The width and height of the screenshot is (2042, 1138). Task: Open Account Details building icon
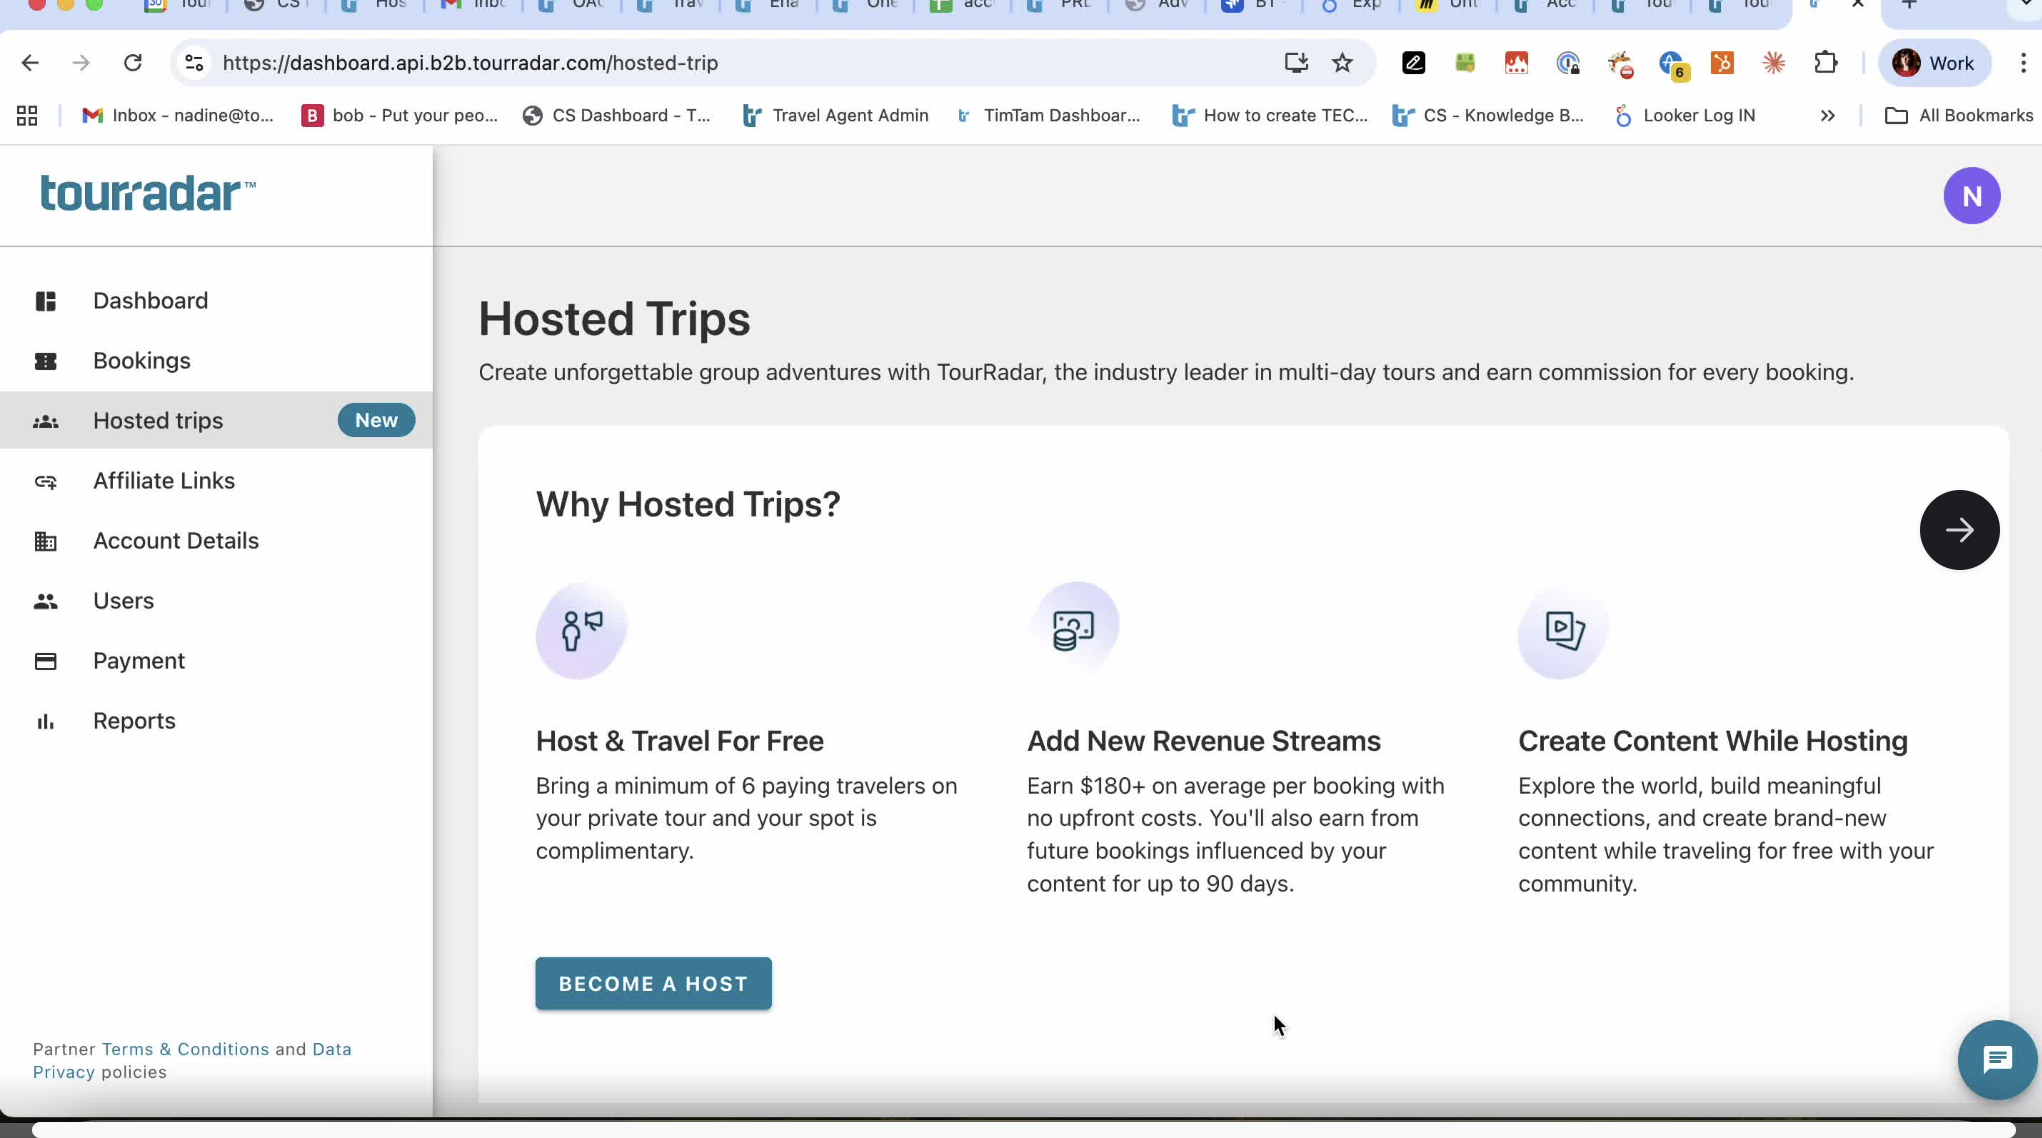(45, 541)
